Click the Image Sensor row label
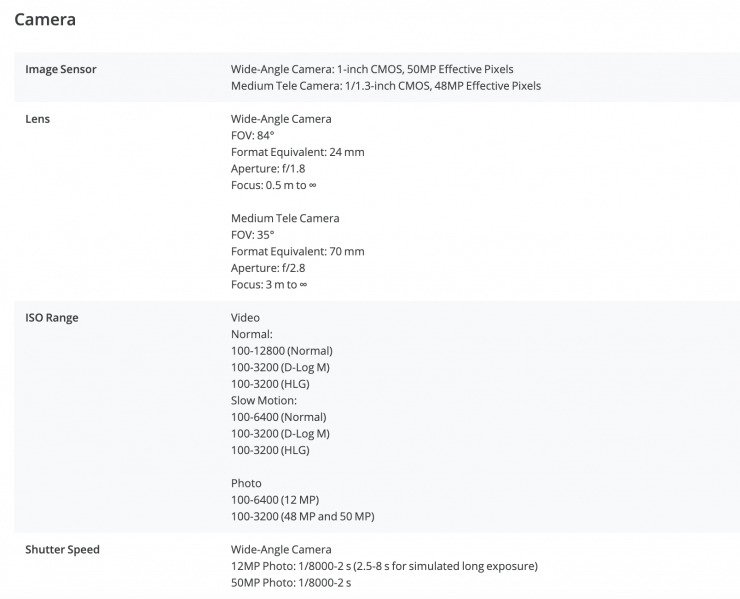 tap(61, 69)
